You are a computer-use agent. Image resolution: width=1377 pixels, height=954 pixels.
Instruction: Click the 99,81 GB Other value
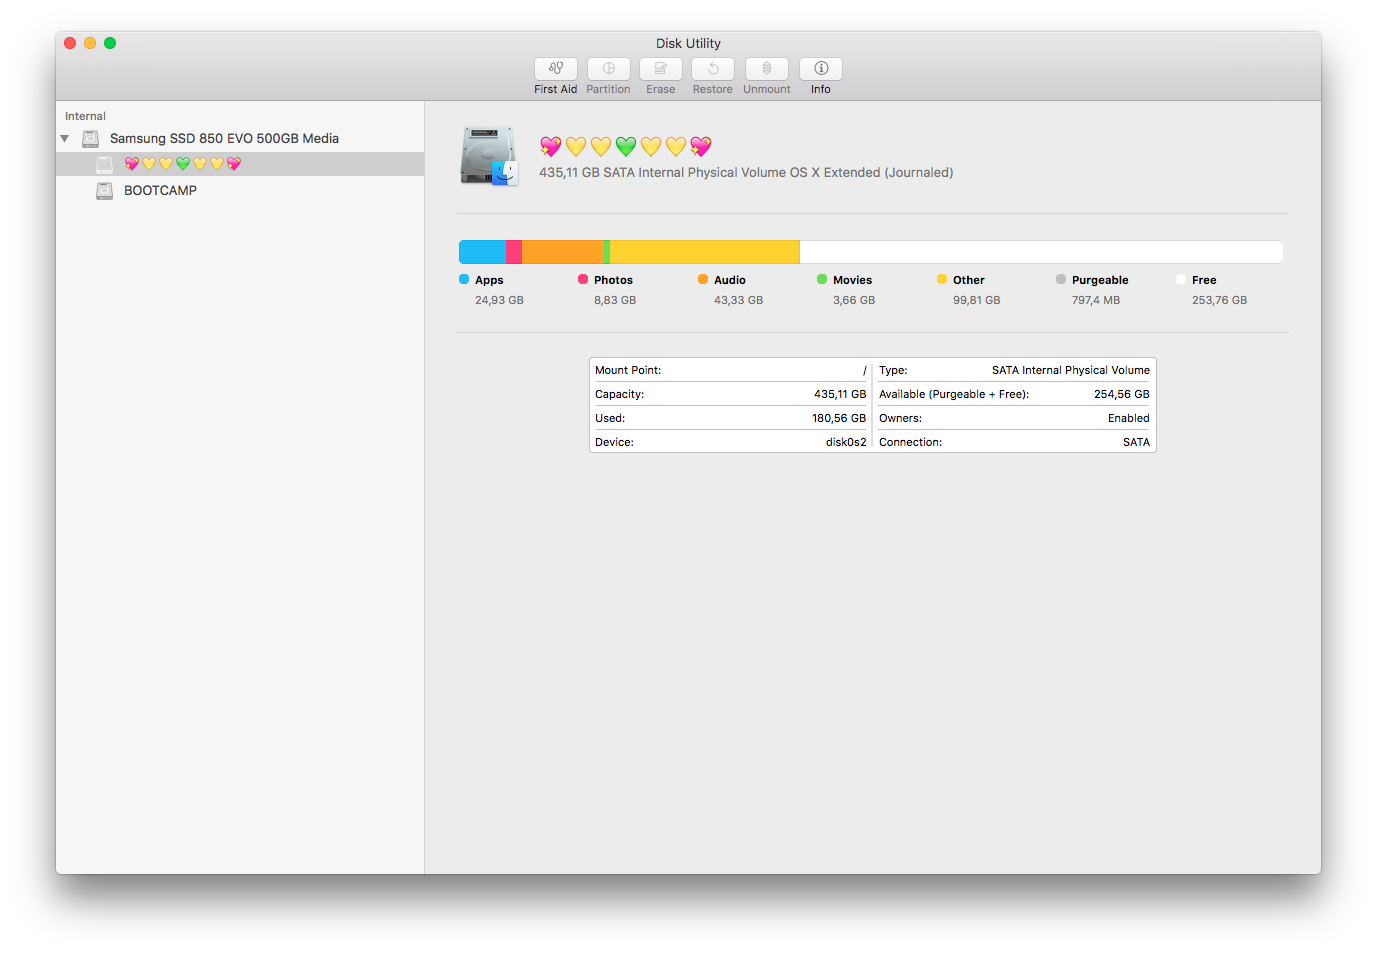click(x=976, y=300)
